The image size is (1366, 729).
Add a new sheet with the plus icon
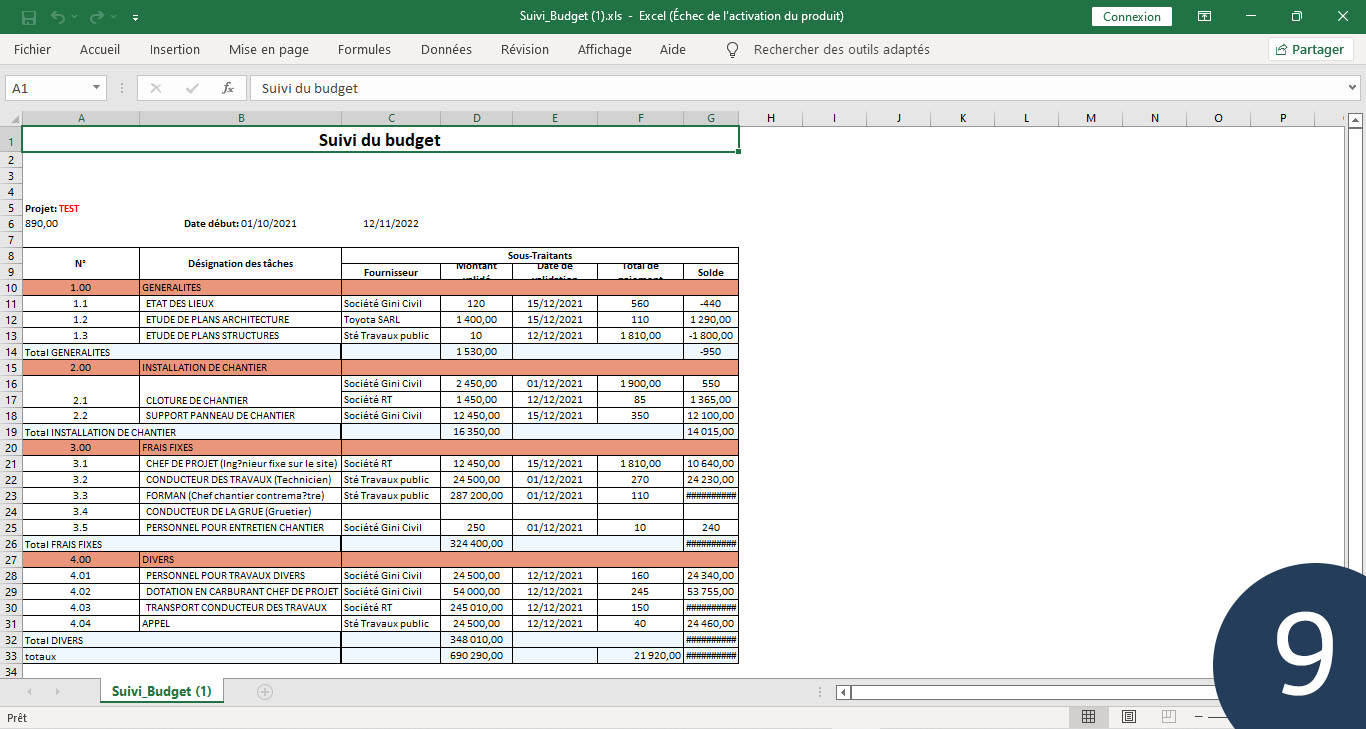click(x=265, y=691)
